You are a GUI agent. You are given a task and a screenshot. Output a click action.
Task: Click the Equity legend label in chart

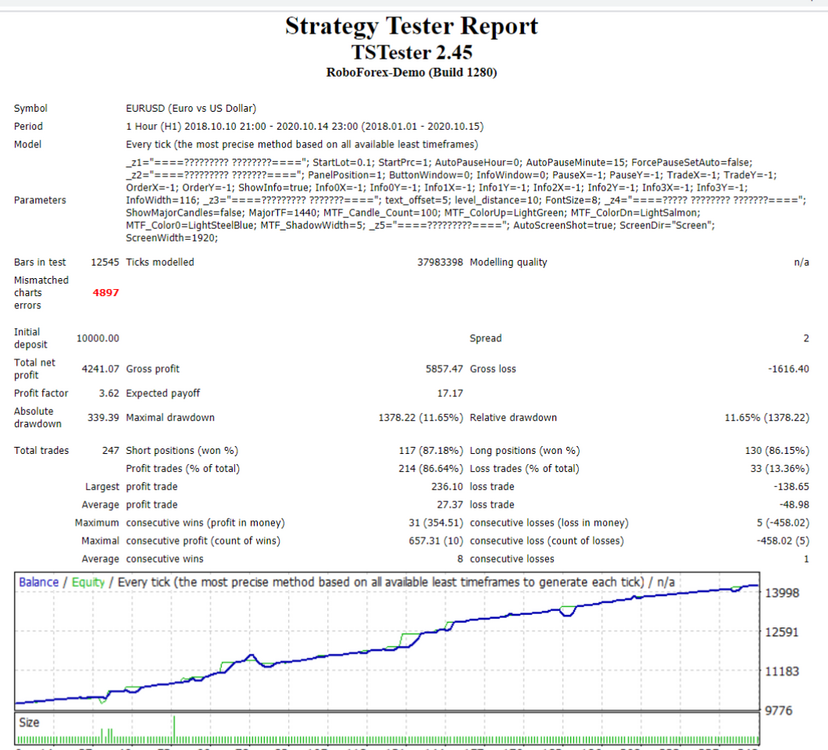click(88, 582)
